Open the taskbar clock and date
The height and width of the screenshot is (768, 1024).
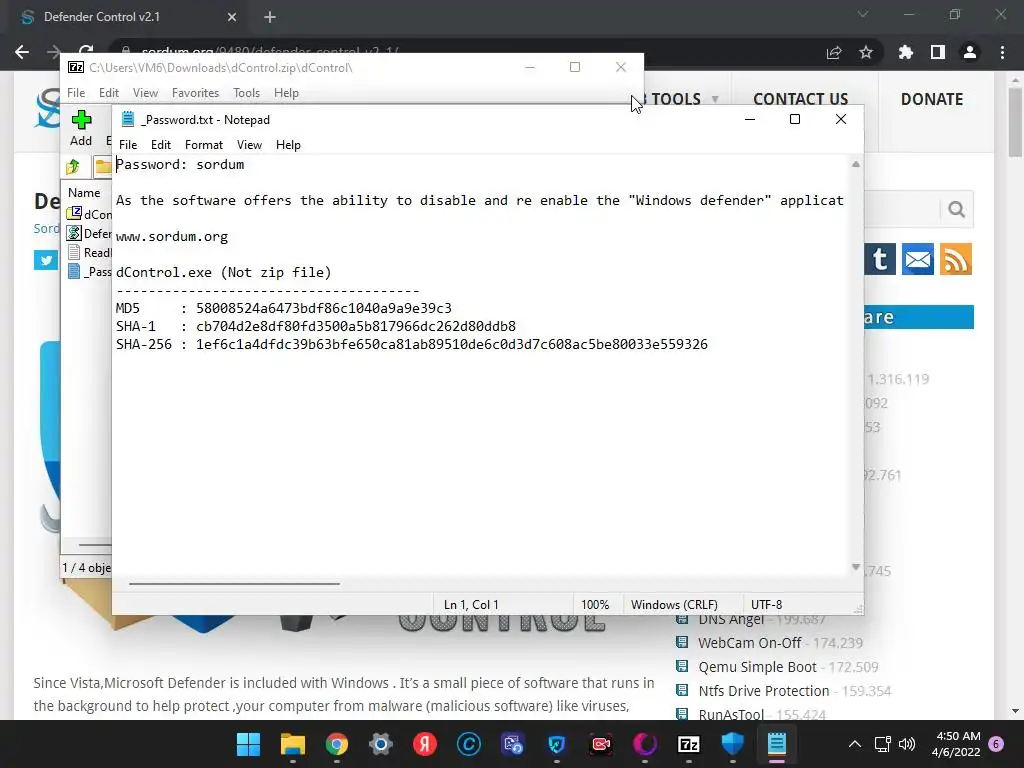pos(956,744)
